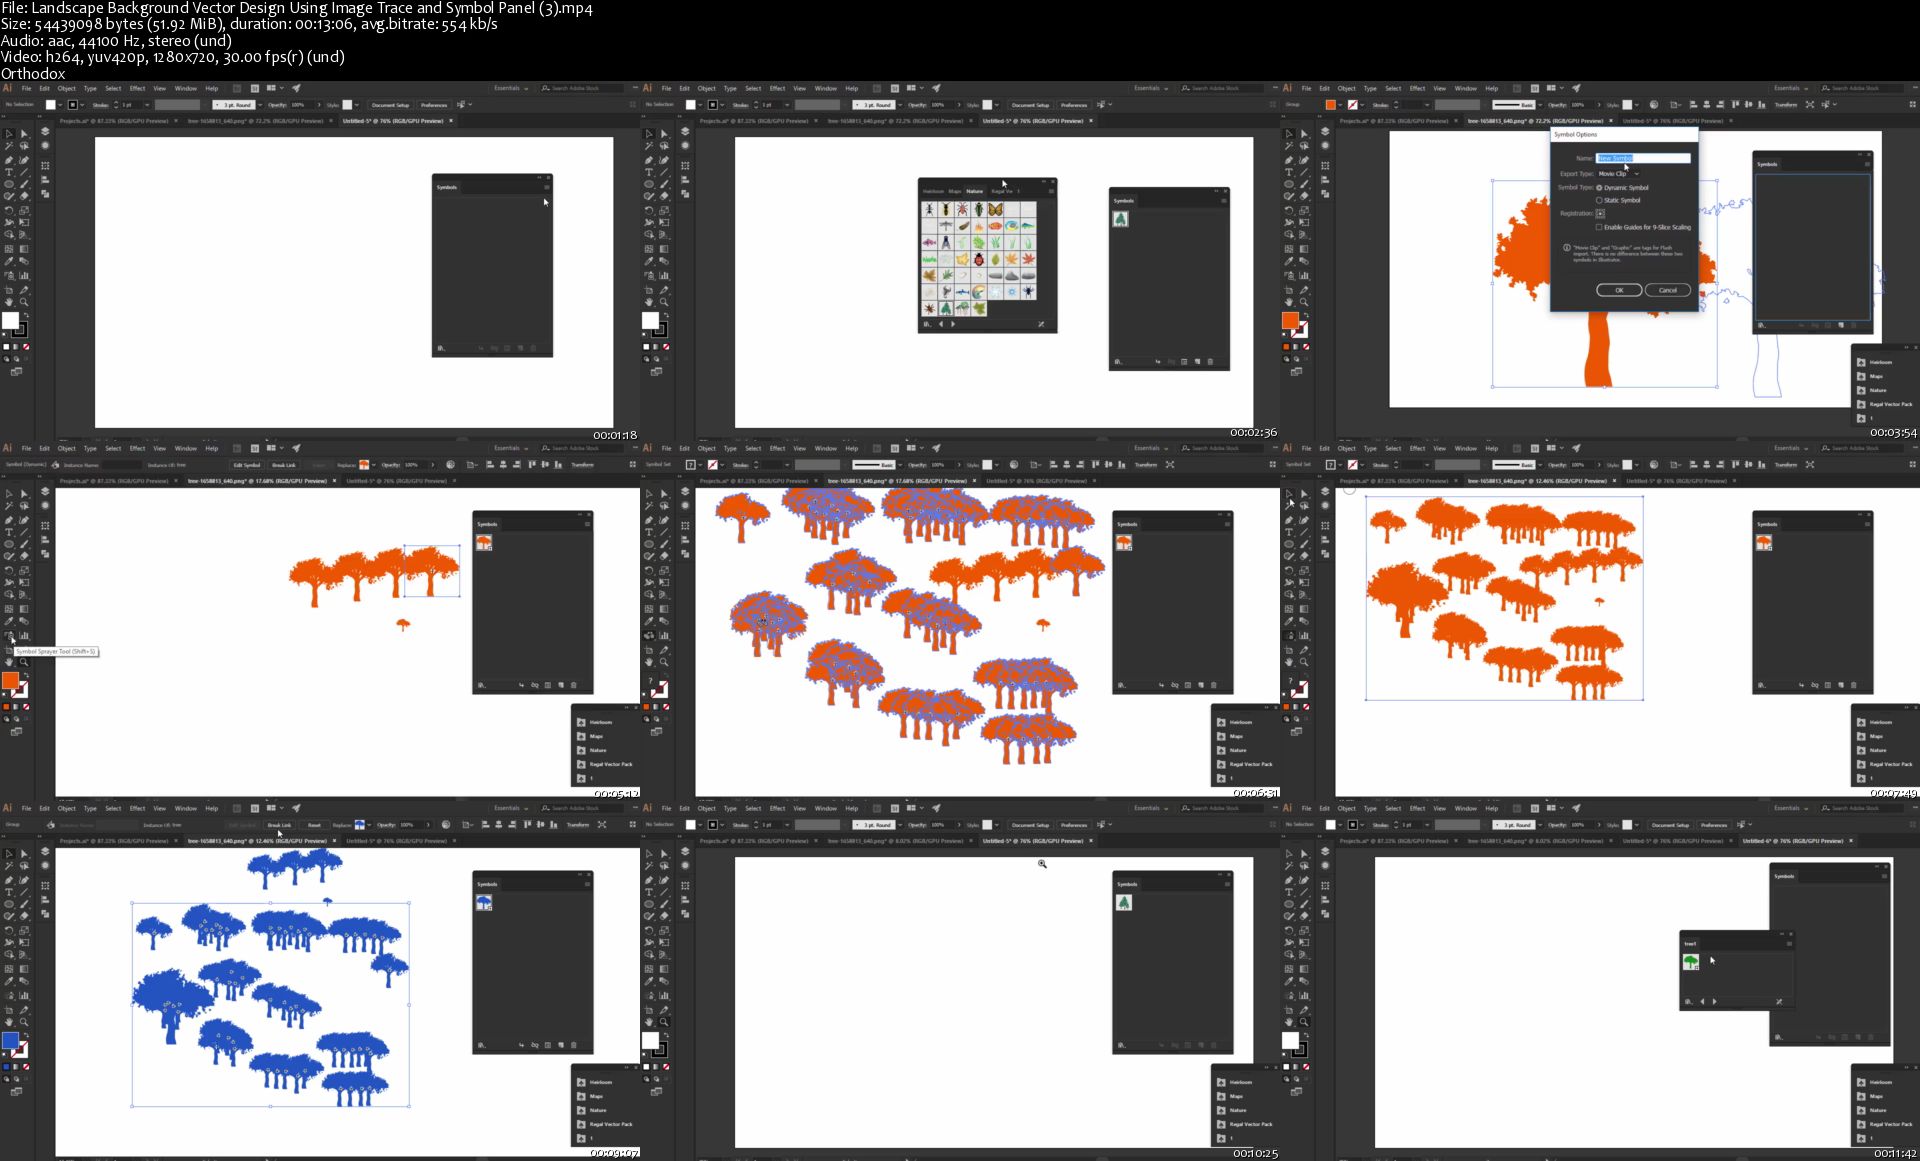Select the Static Symbol radio button
Viewport: 1920px width, 1161px height.
pyautogui.click(x=1599, y=200)
